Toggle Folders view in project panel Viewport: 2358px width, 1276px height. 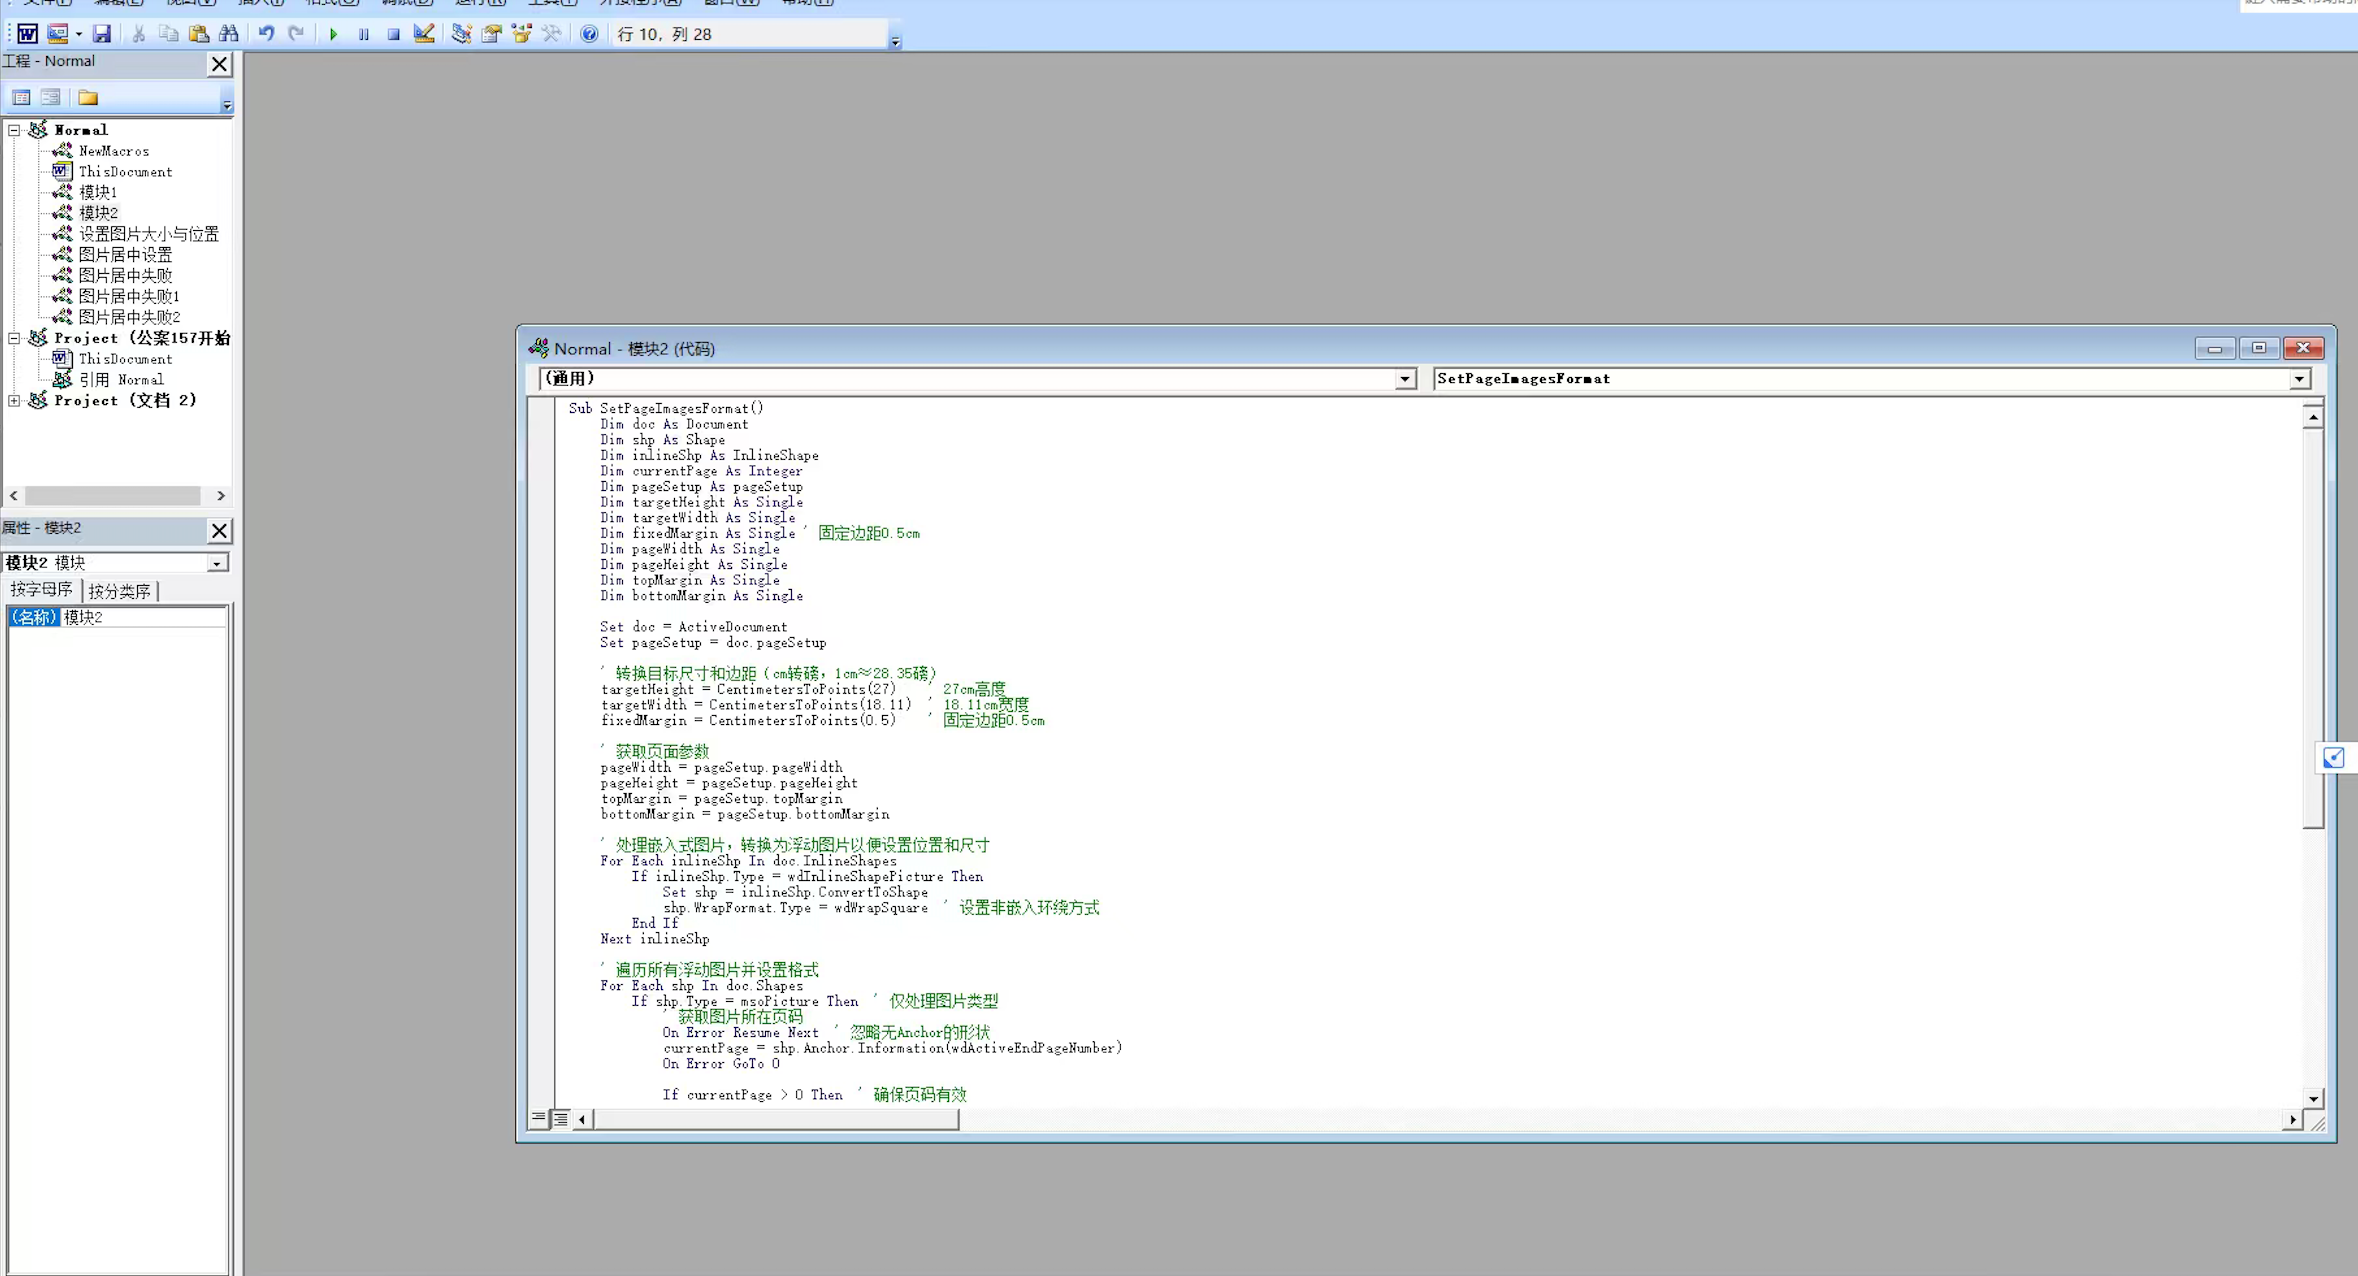click(x=88, y=98)
